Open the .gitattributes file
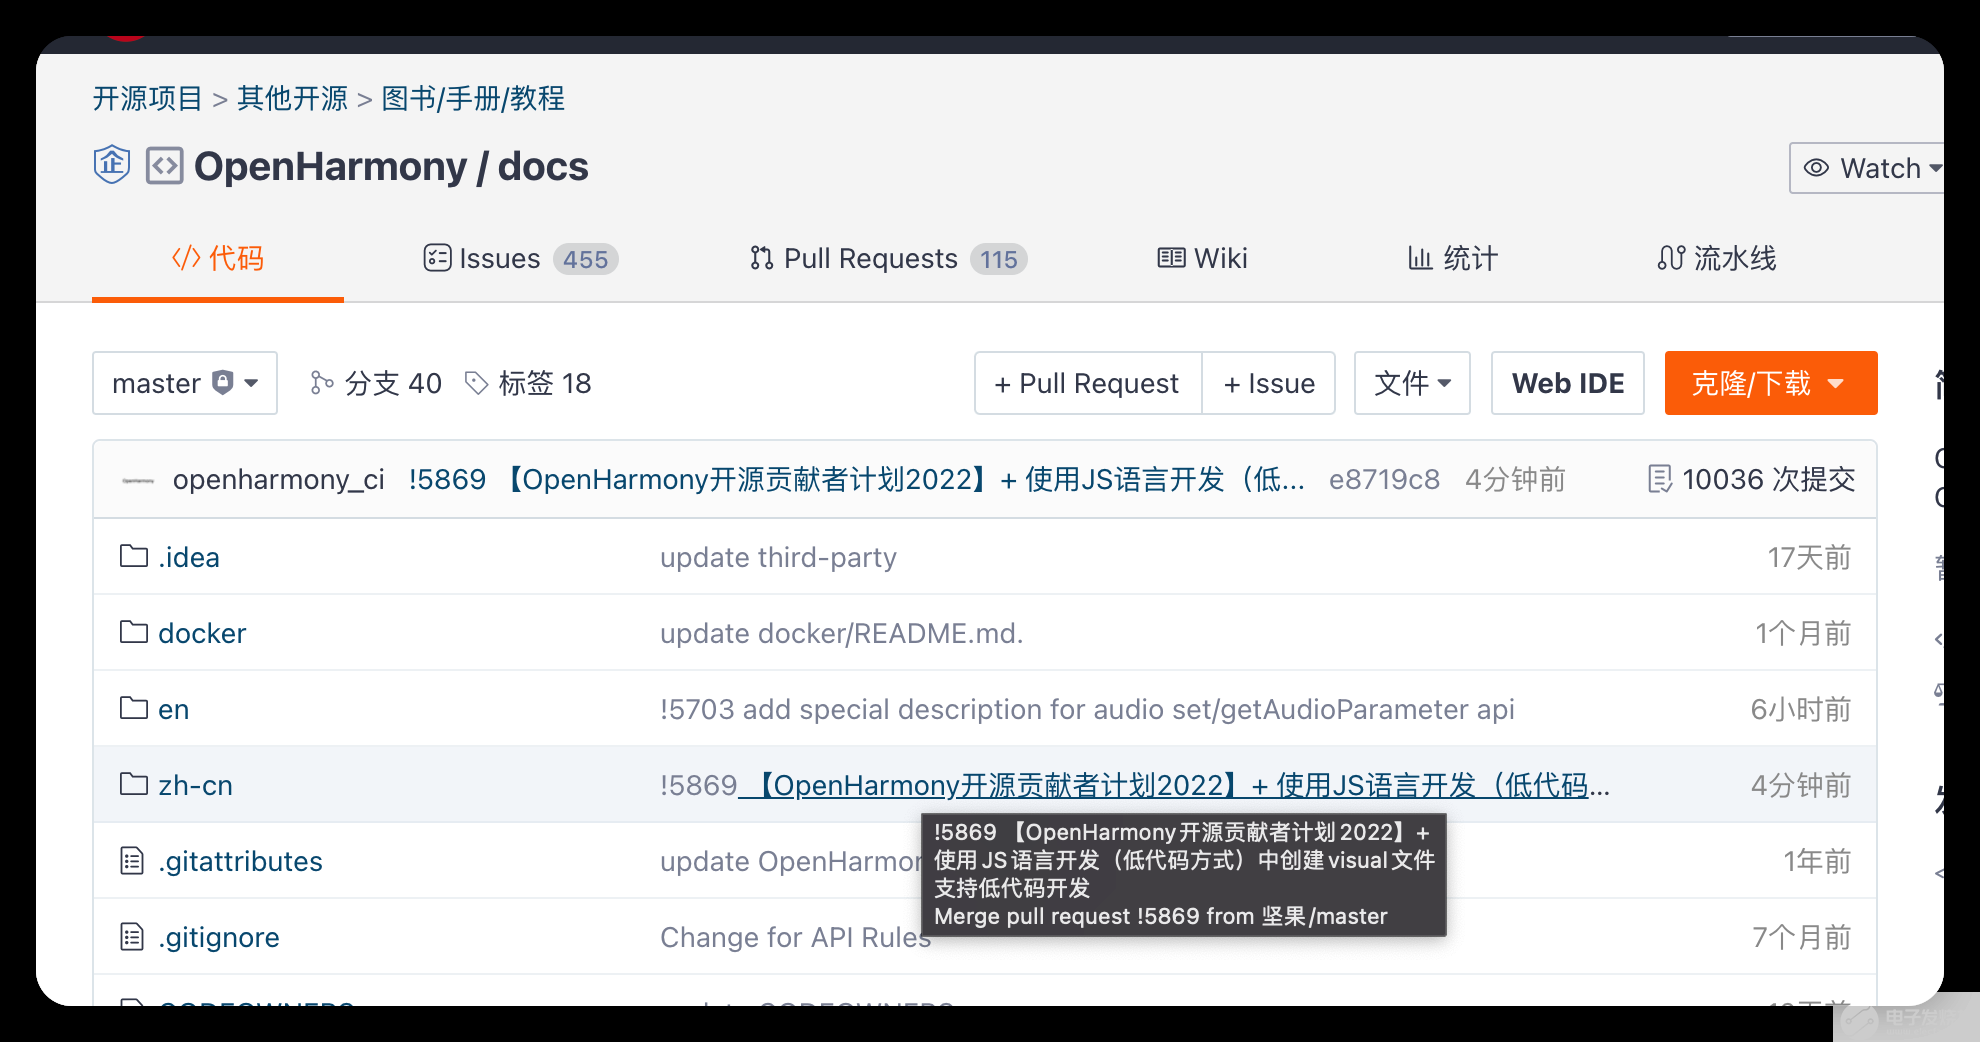 241,861
